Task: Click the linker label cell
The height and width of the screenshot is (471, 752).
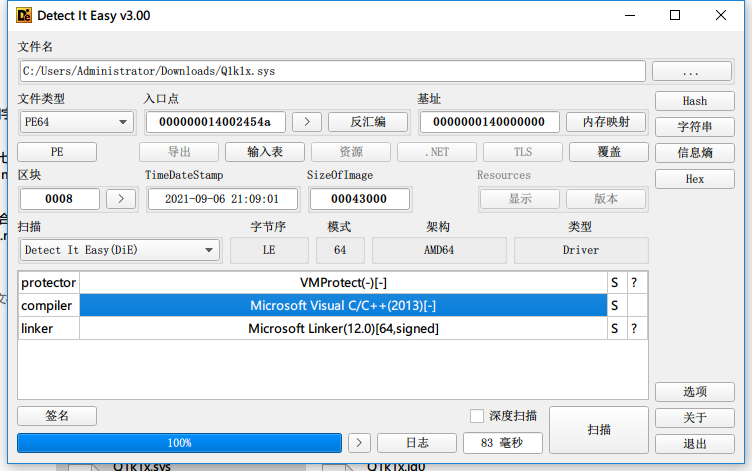Action: click(x=49, y=329)
